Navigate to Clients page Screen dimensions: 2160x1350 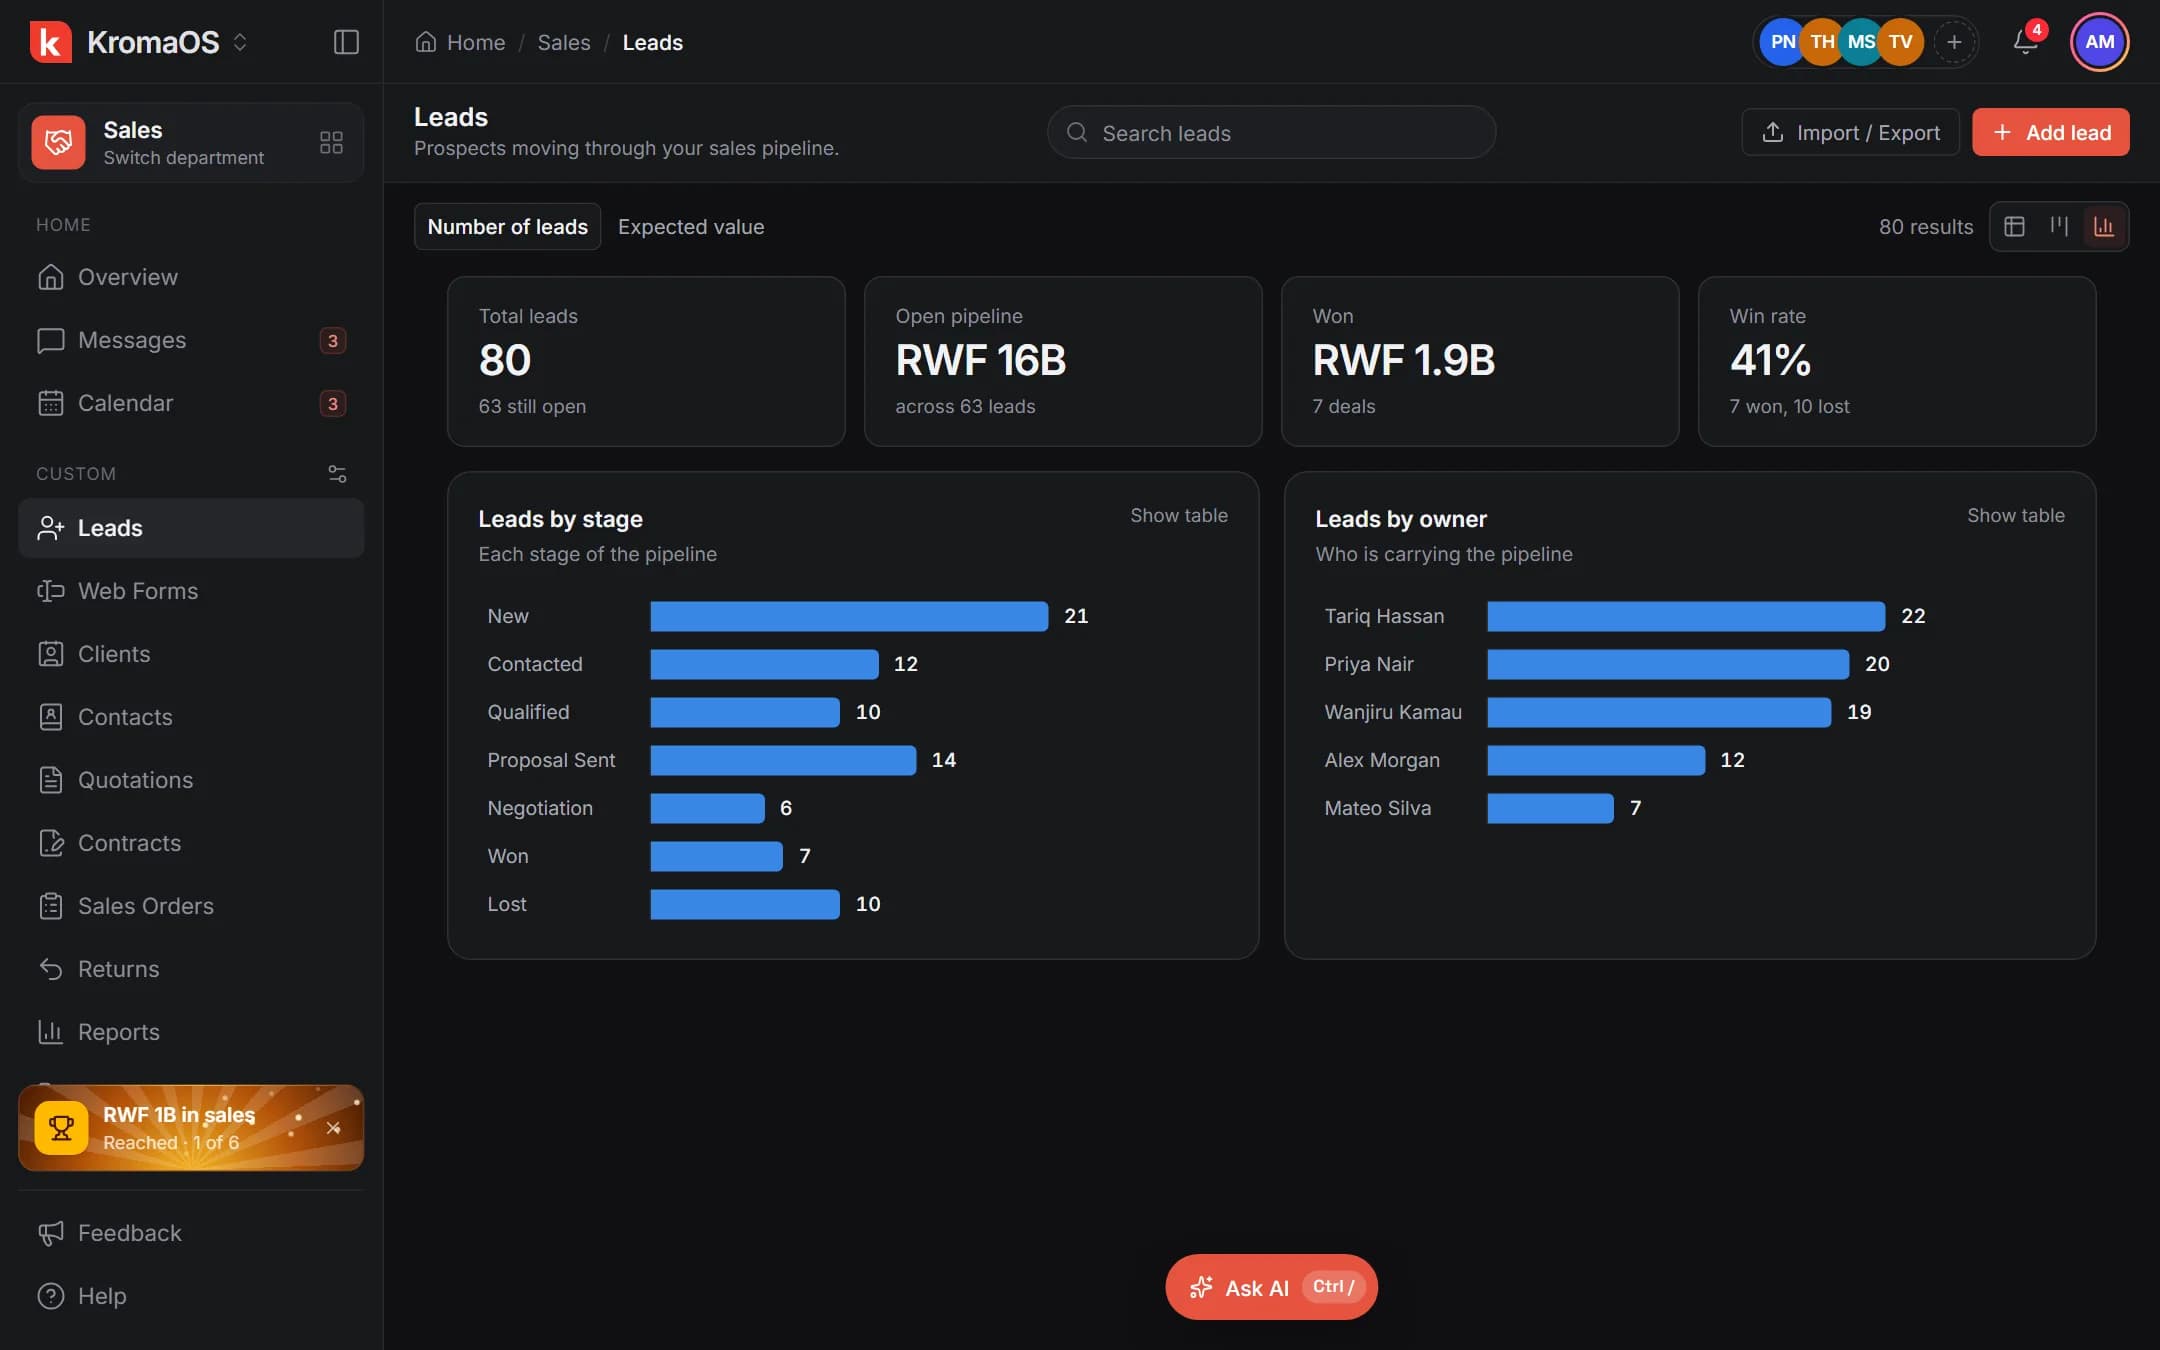click(x=191, y=654)
